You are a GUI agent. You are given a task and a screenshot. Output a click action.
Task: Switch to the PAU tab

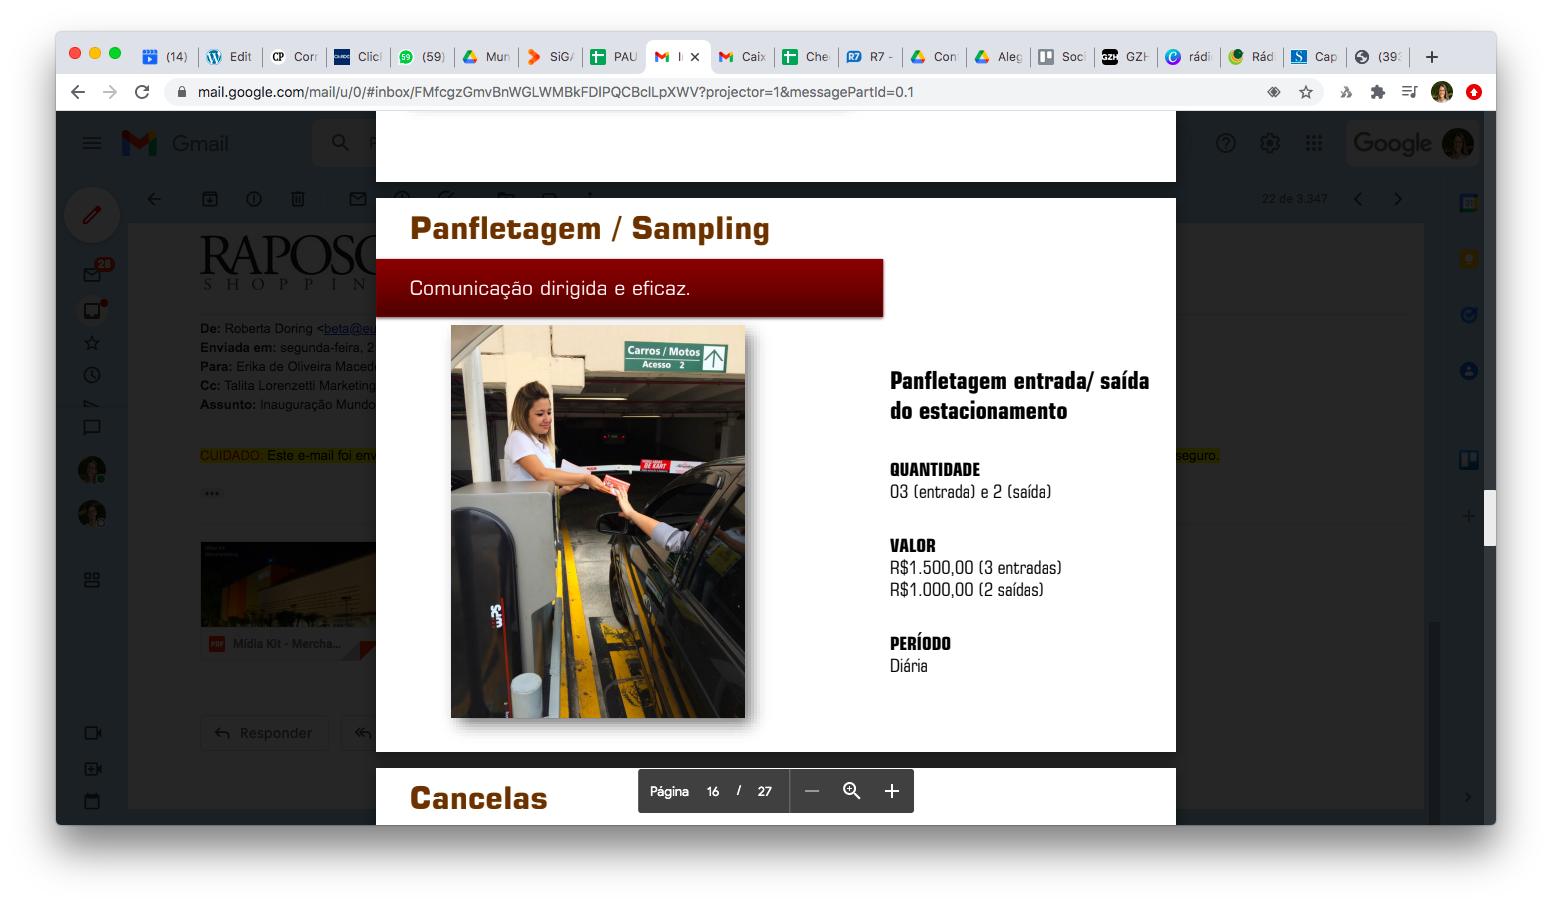[614, 57]
